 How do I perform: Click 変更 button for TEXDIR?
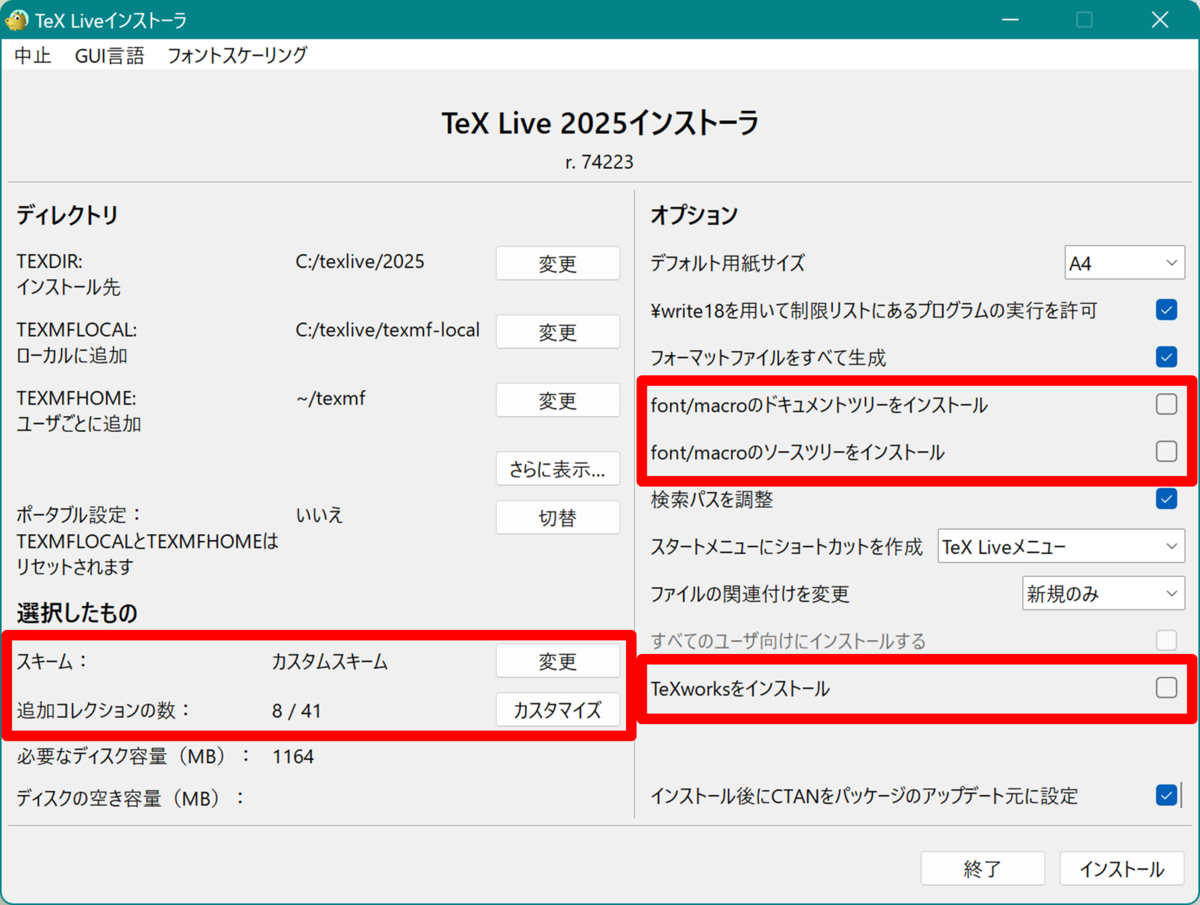[x=558, y=264]
